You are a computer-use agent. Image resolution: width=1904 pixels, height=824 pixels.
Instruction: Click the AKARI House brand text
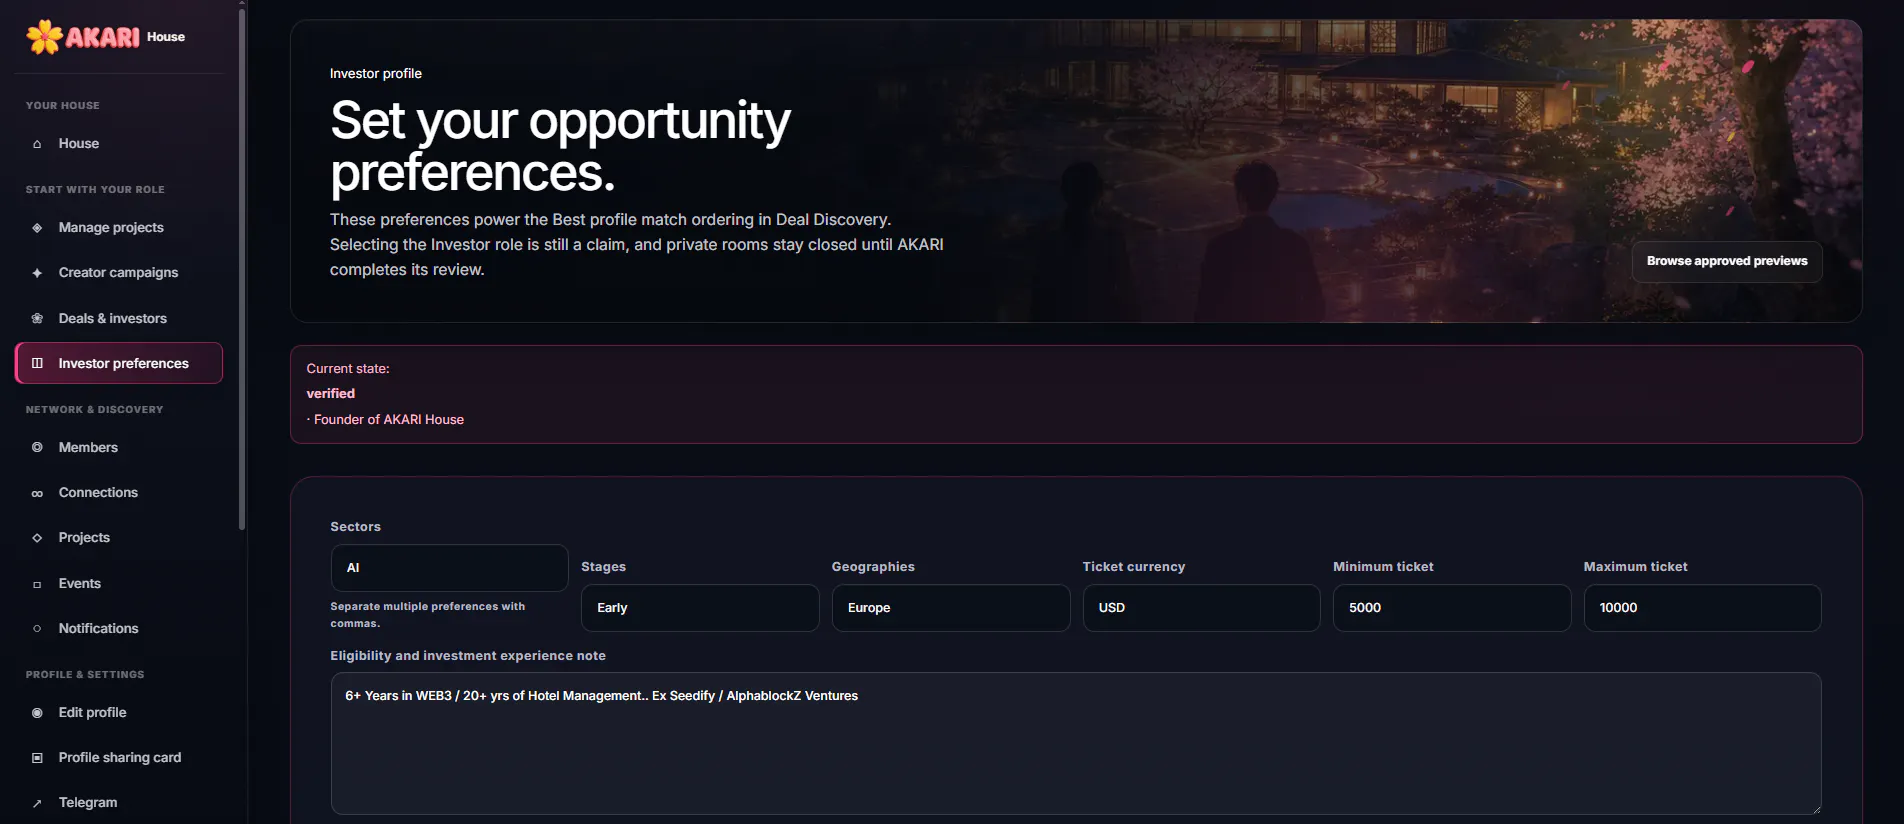pos(125,37)
